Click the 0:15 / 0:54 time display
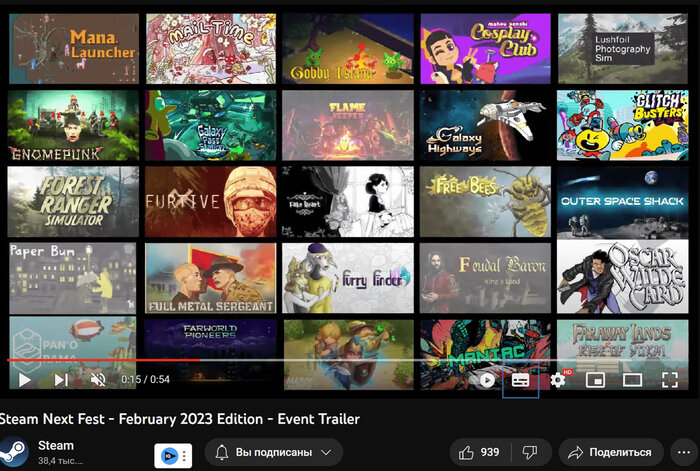The height and width of the screenshot is (471, 700). [146, 379]
